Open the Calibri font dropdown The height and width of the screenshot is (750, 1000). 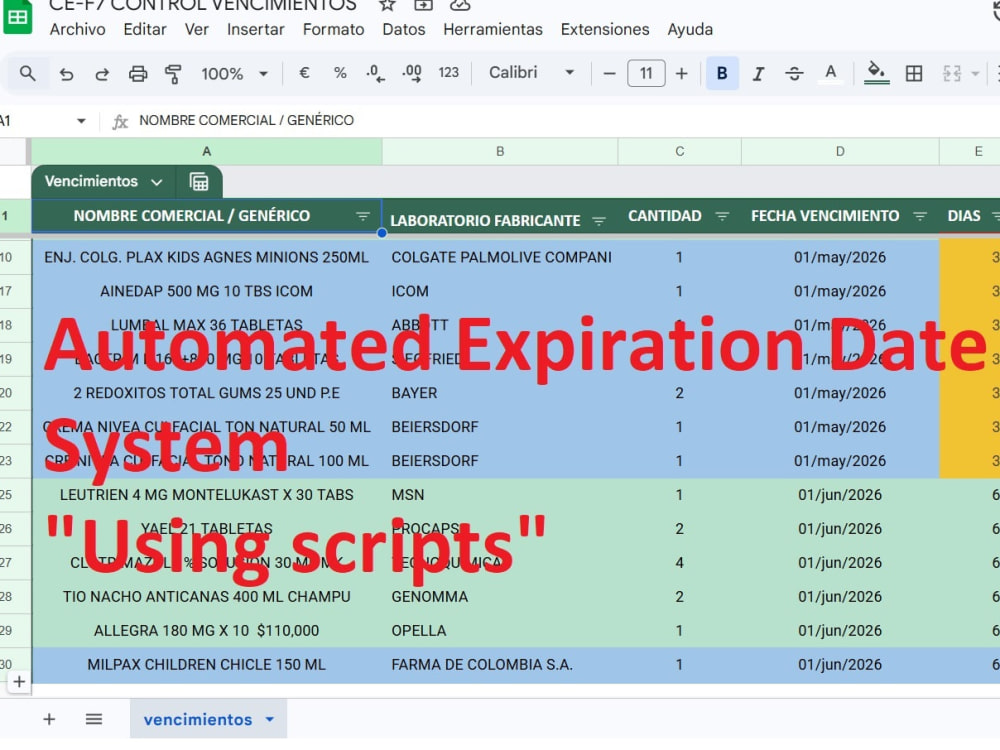(x=531, y=73)
